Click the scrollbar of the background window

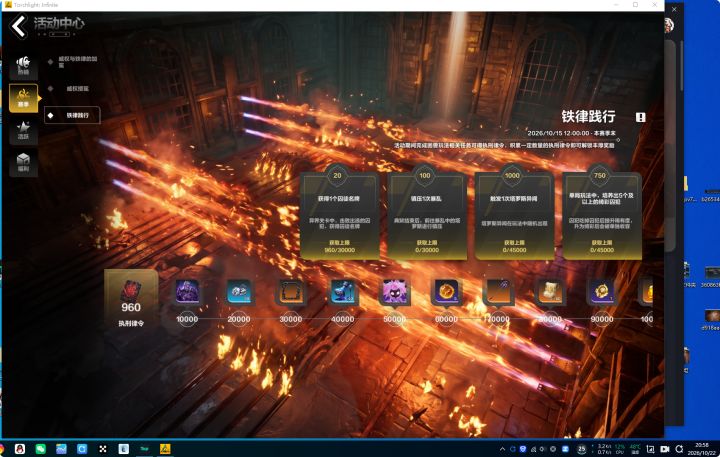pyautogui.click(x=681, y=67)
